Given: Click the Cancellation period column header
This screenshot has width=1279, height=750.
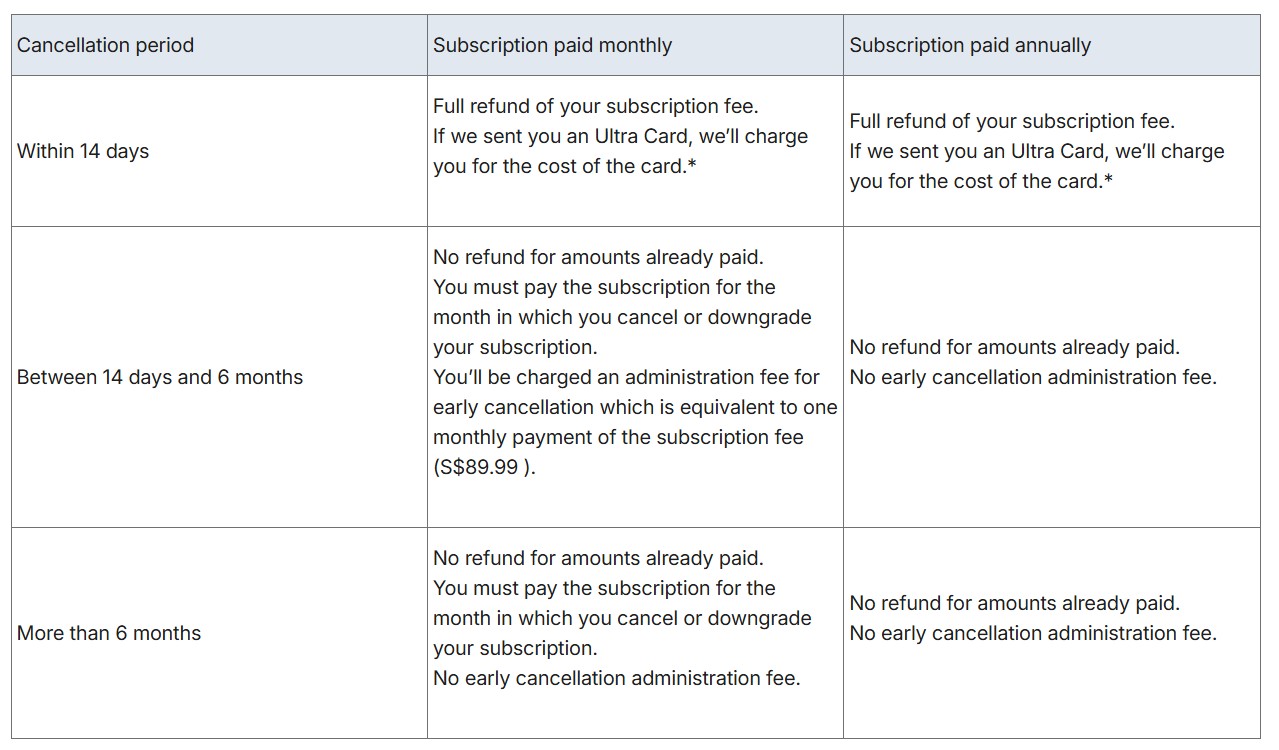Looking at the screenshot, I should pos(219,45).
